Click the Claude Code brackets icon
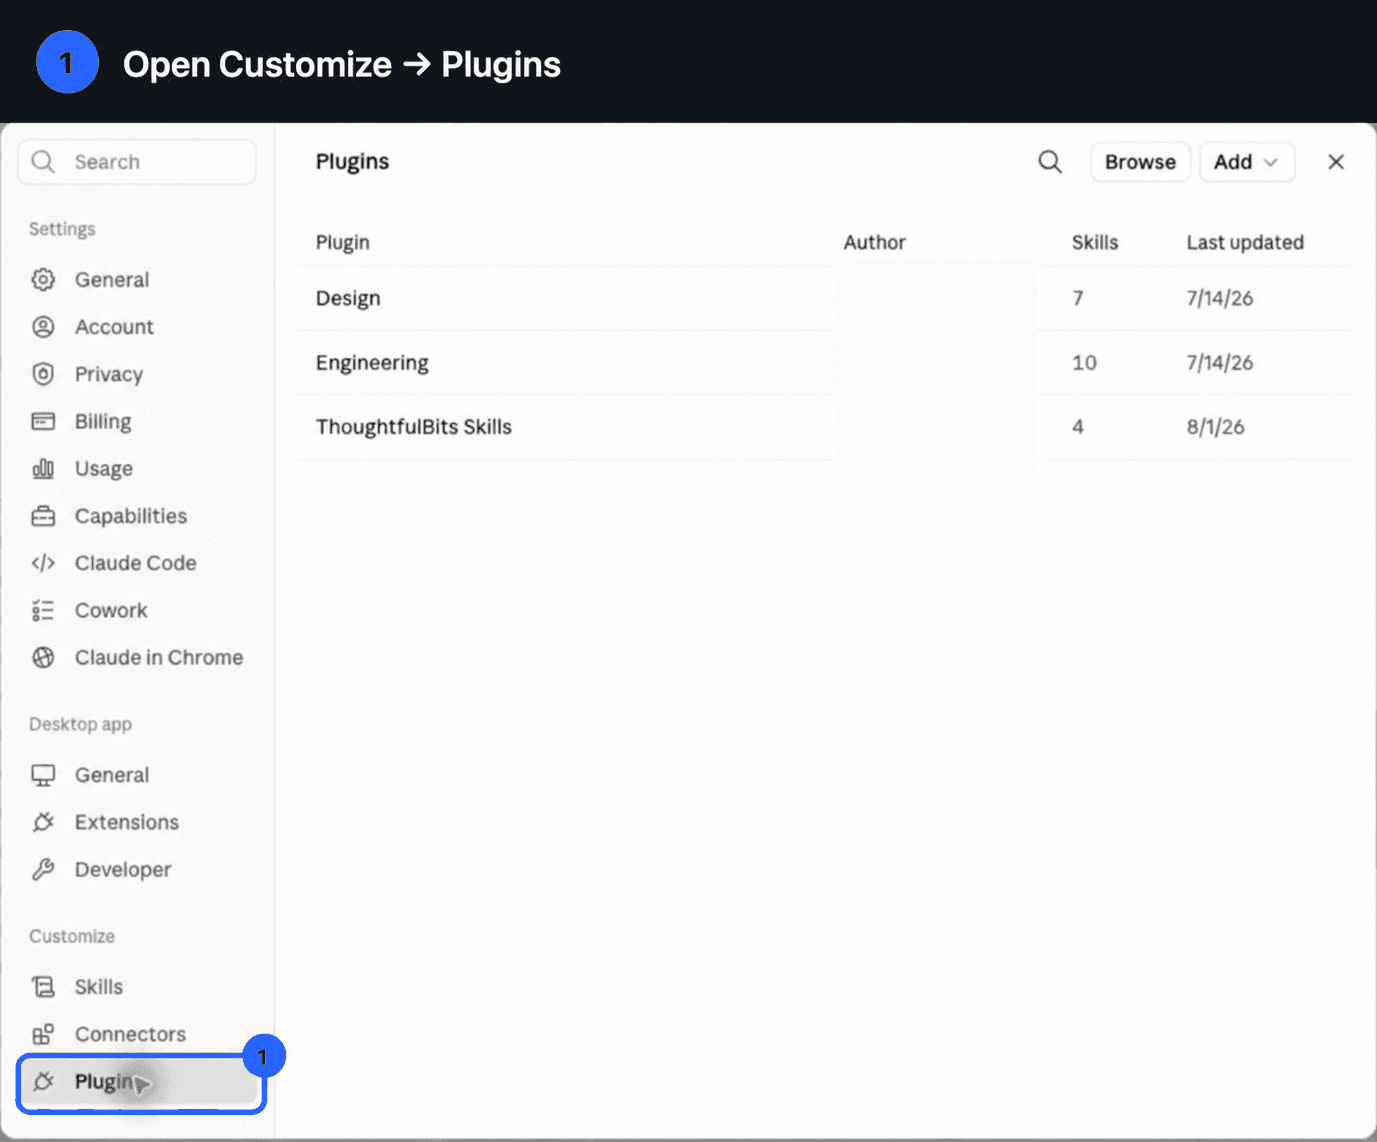 point(43,563)
